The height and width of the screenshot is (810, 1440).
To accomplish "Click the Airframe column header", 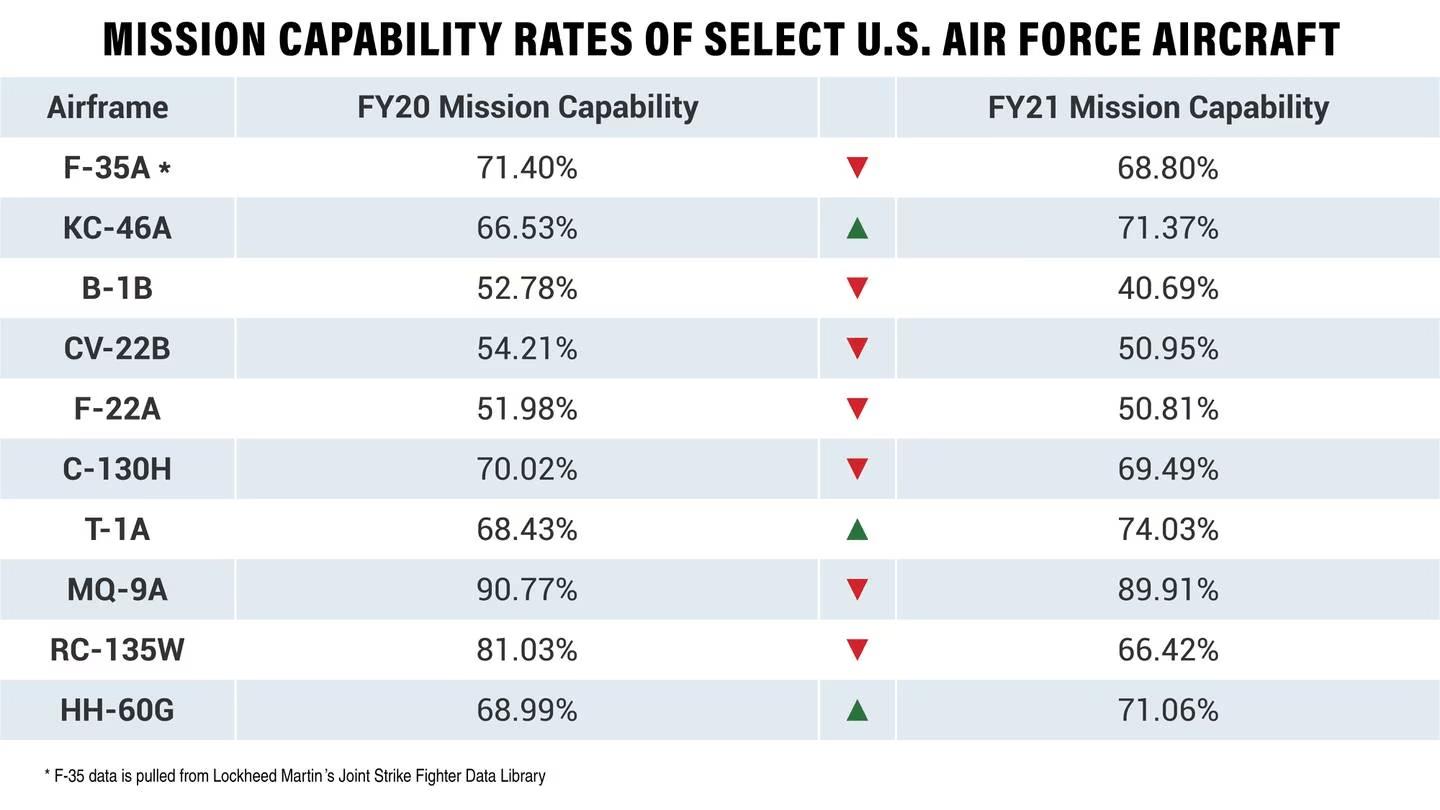I will coord(108,107).
